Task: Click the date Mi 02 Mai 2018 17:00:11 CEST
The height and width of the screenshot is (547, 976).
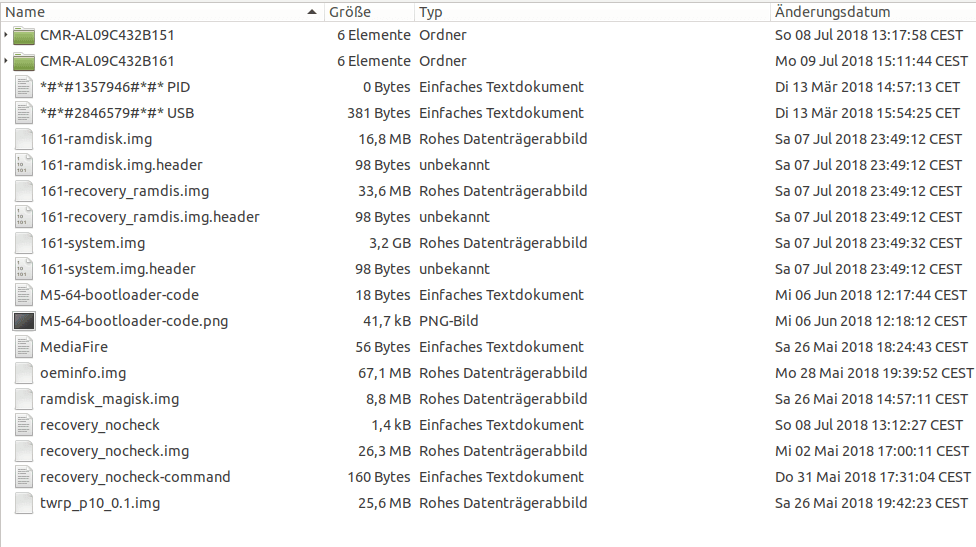Action: [x=871, y=451]
